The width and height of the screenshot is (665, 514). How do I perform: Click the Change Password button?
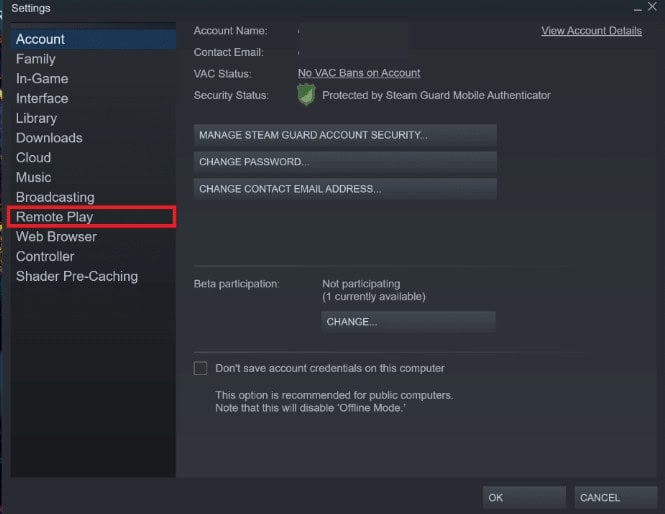345,162
